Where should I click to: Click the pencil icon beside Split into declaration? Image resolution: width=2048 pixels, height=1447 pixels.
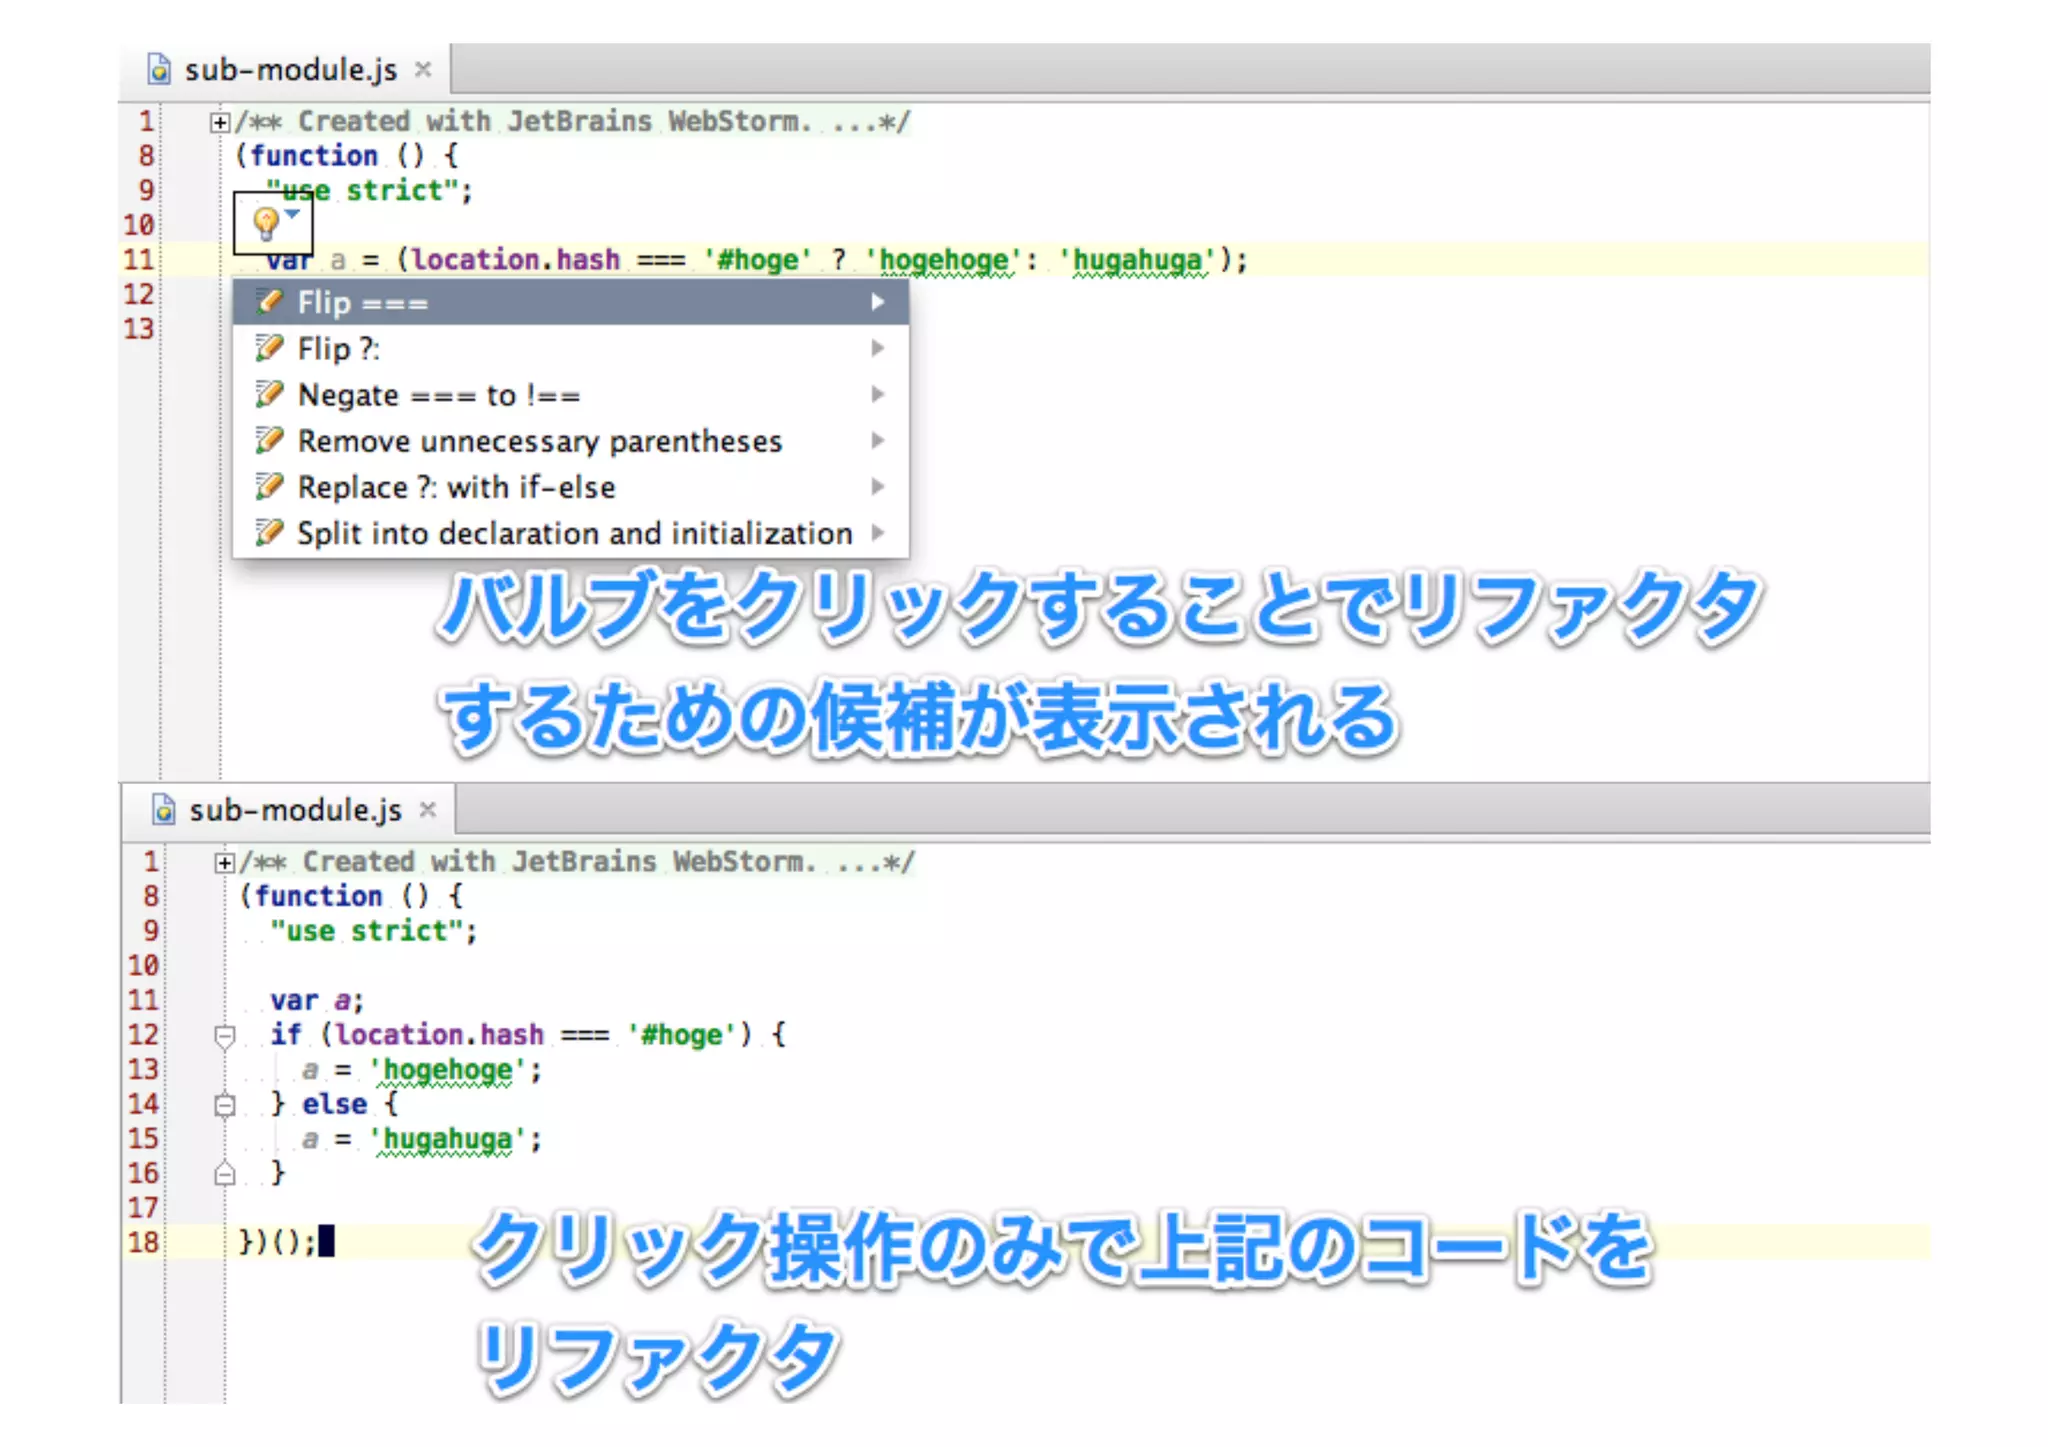coord(269,532)
